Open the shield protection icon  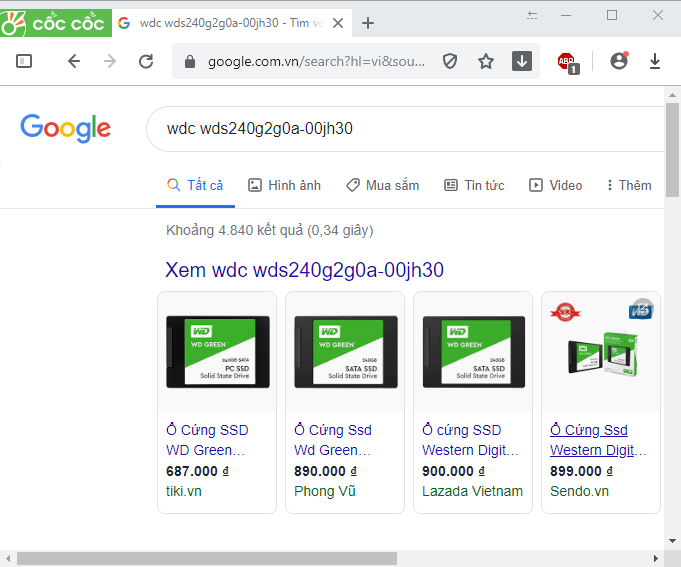pyautogui.click(x=450, y=61)
